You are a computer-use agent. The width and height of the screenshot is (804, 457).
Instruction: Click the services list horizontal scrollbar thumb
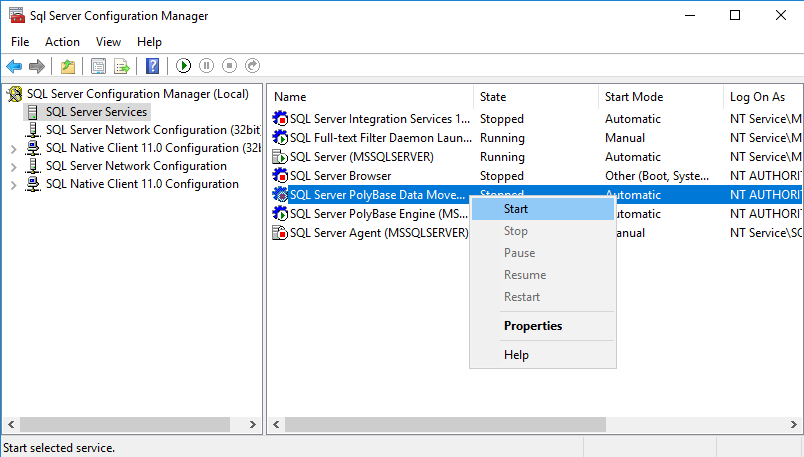click(445, 424)
